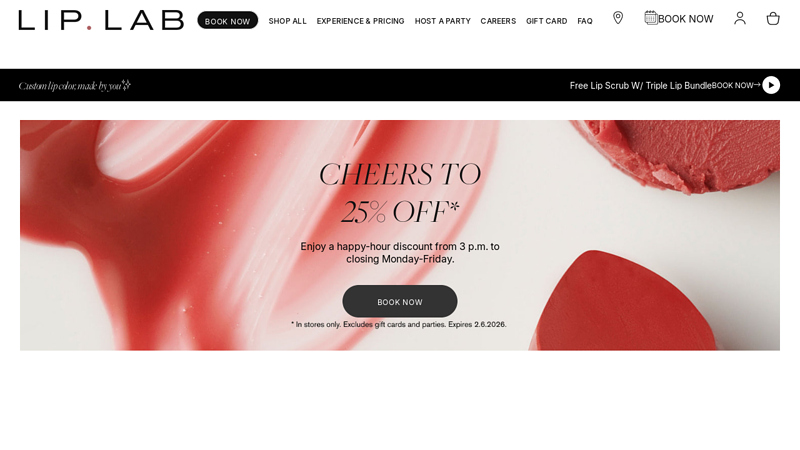Click the play button in announcement bar

771,85
